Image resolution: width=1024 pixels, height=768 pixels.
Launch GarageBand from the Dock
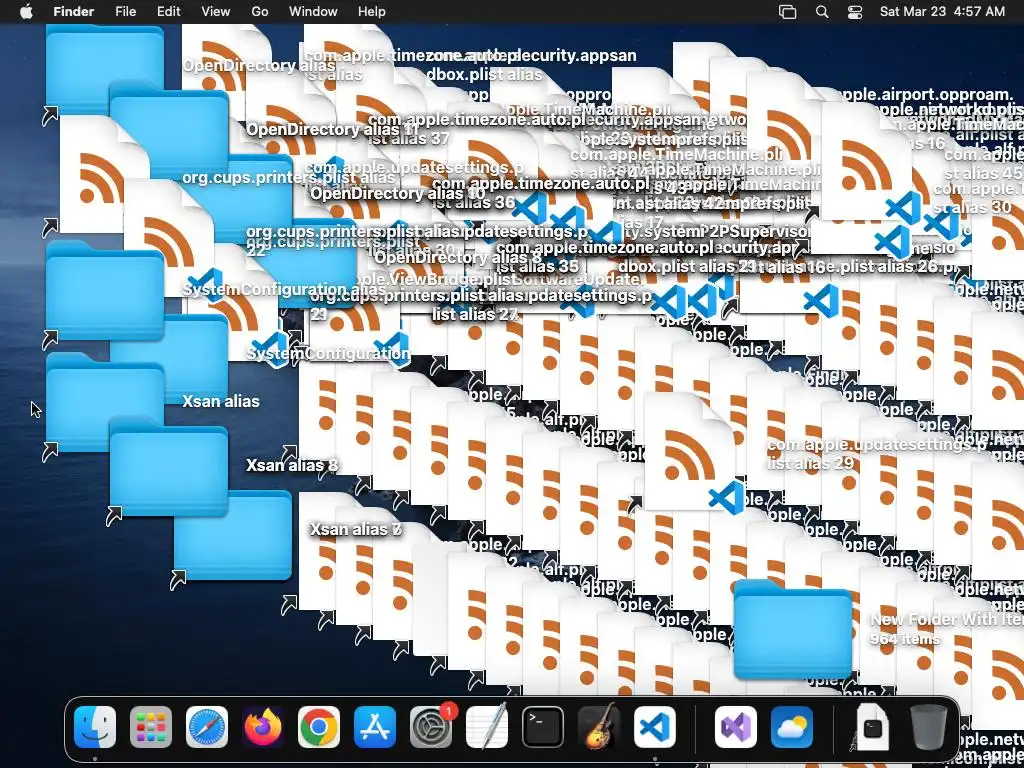click(x=599, y=727)
